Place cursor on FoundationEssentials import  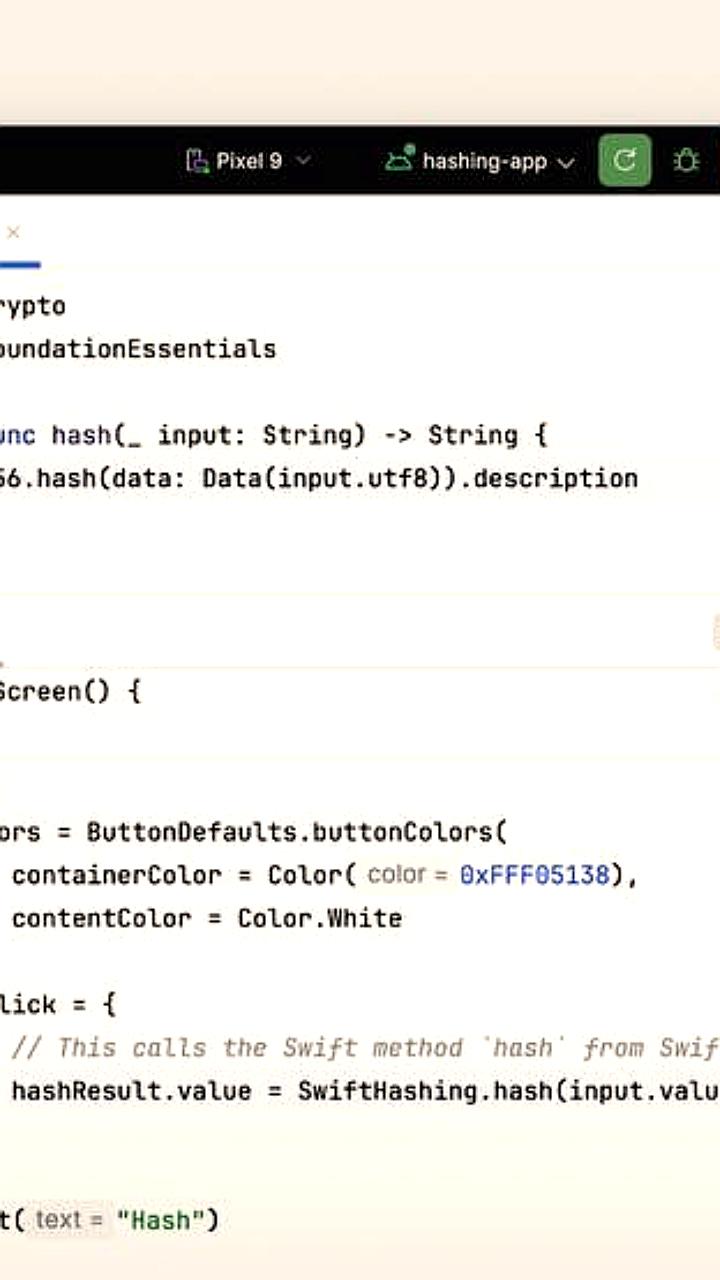138,349
